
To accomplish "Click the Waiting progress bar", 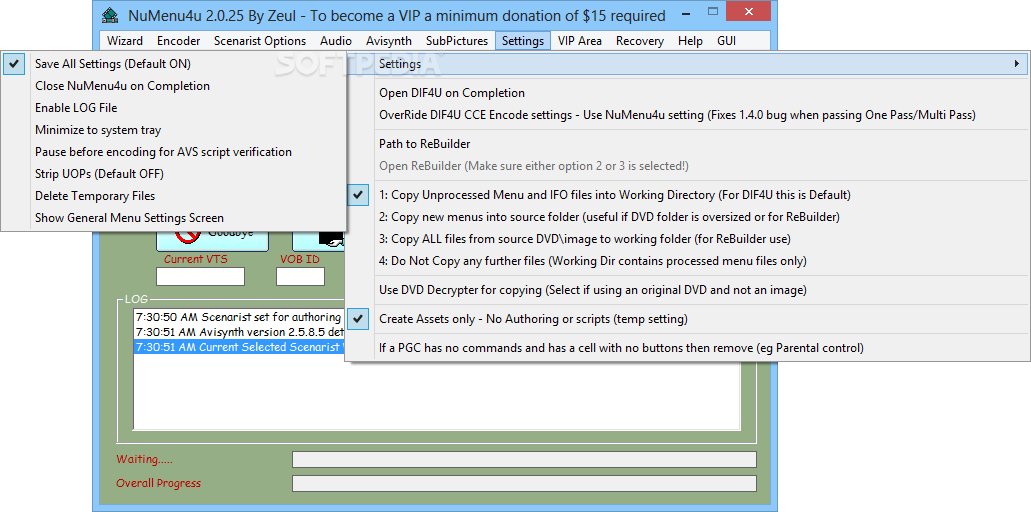I will (524, 459).
